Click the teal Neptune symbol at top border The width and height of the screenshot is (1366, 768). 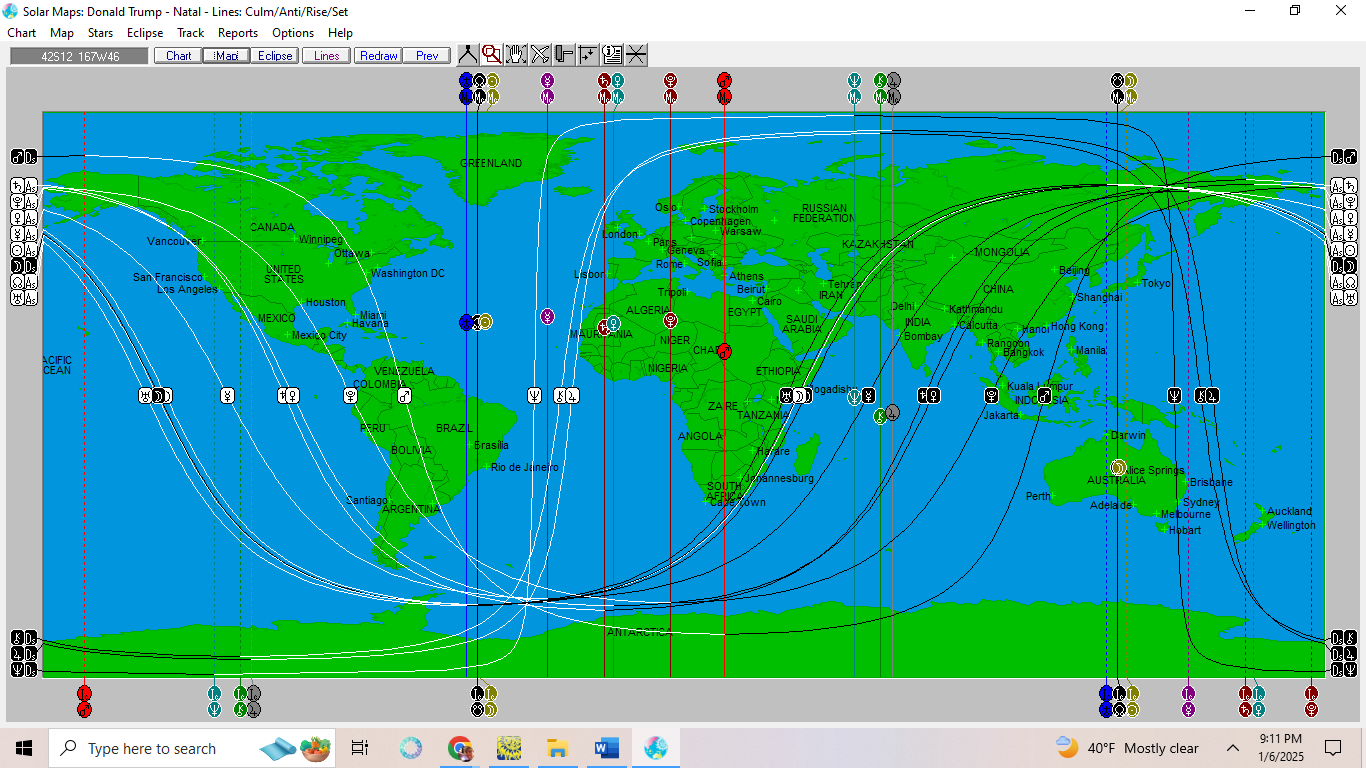(x=854, y=80)
